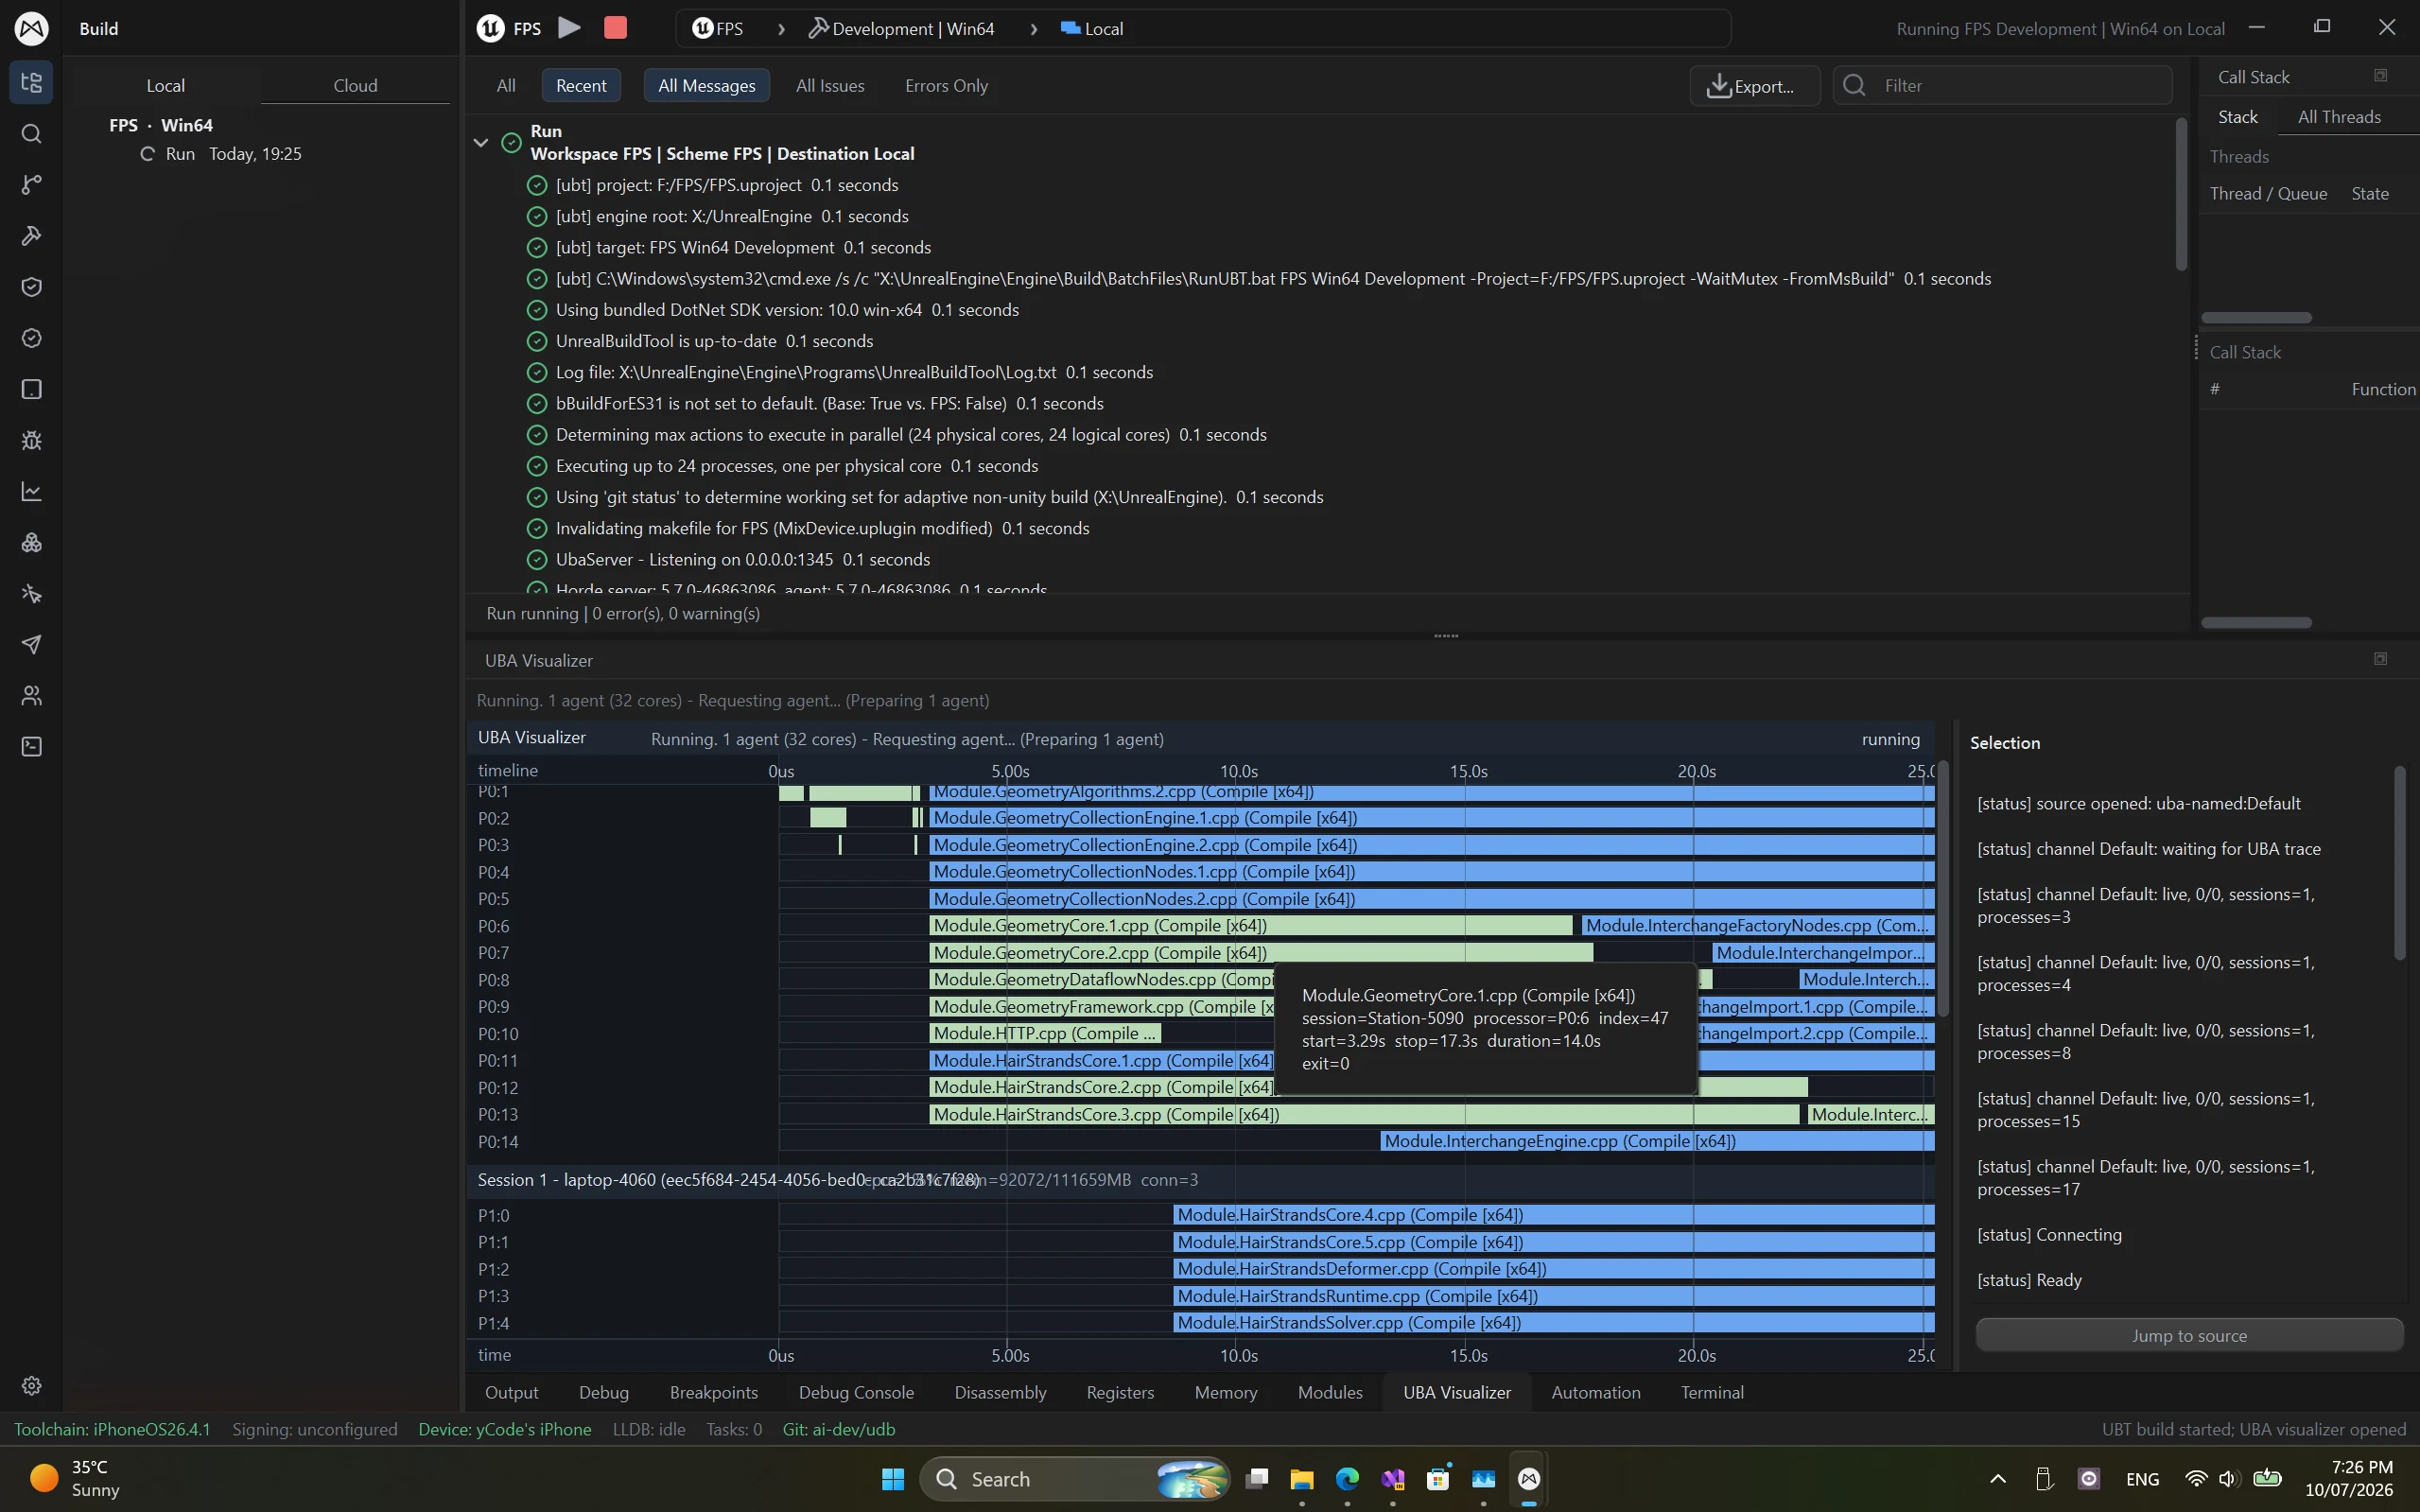Open settings gear in the sidebar
2420x1512 pixels.
31,1386
